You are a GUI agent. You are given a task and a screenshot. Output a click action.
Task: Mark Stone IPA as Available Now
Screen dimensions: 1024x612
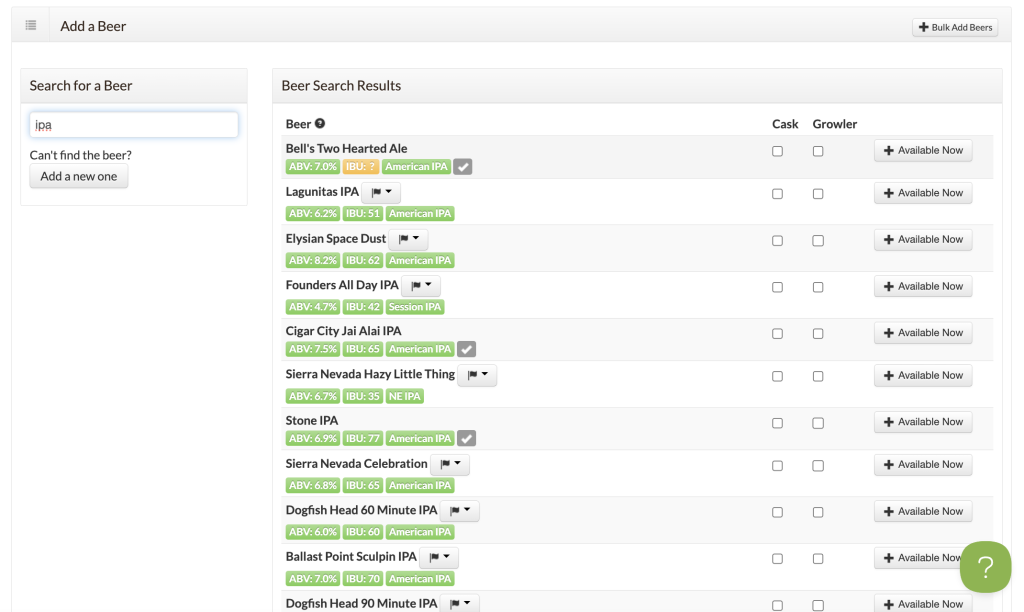pyautogui.click(x=923, y=422)
